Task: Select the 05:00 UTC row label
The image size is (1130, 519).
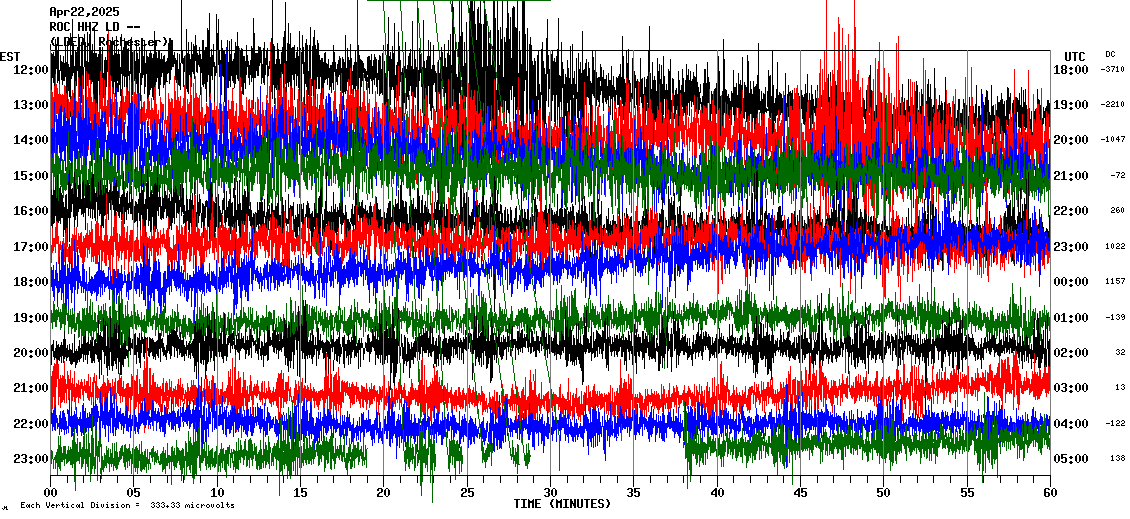Action: point(1071,459)
